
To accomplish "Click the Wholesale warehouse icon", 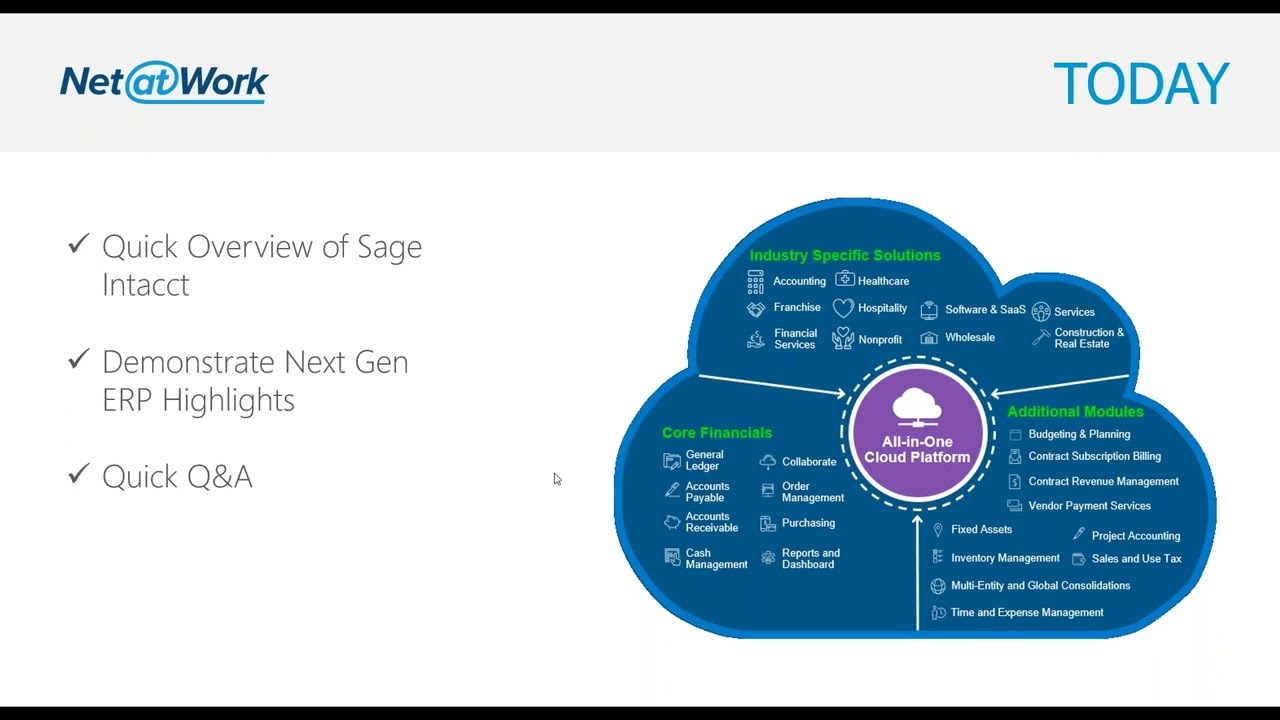I will tap(929, 338).
